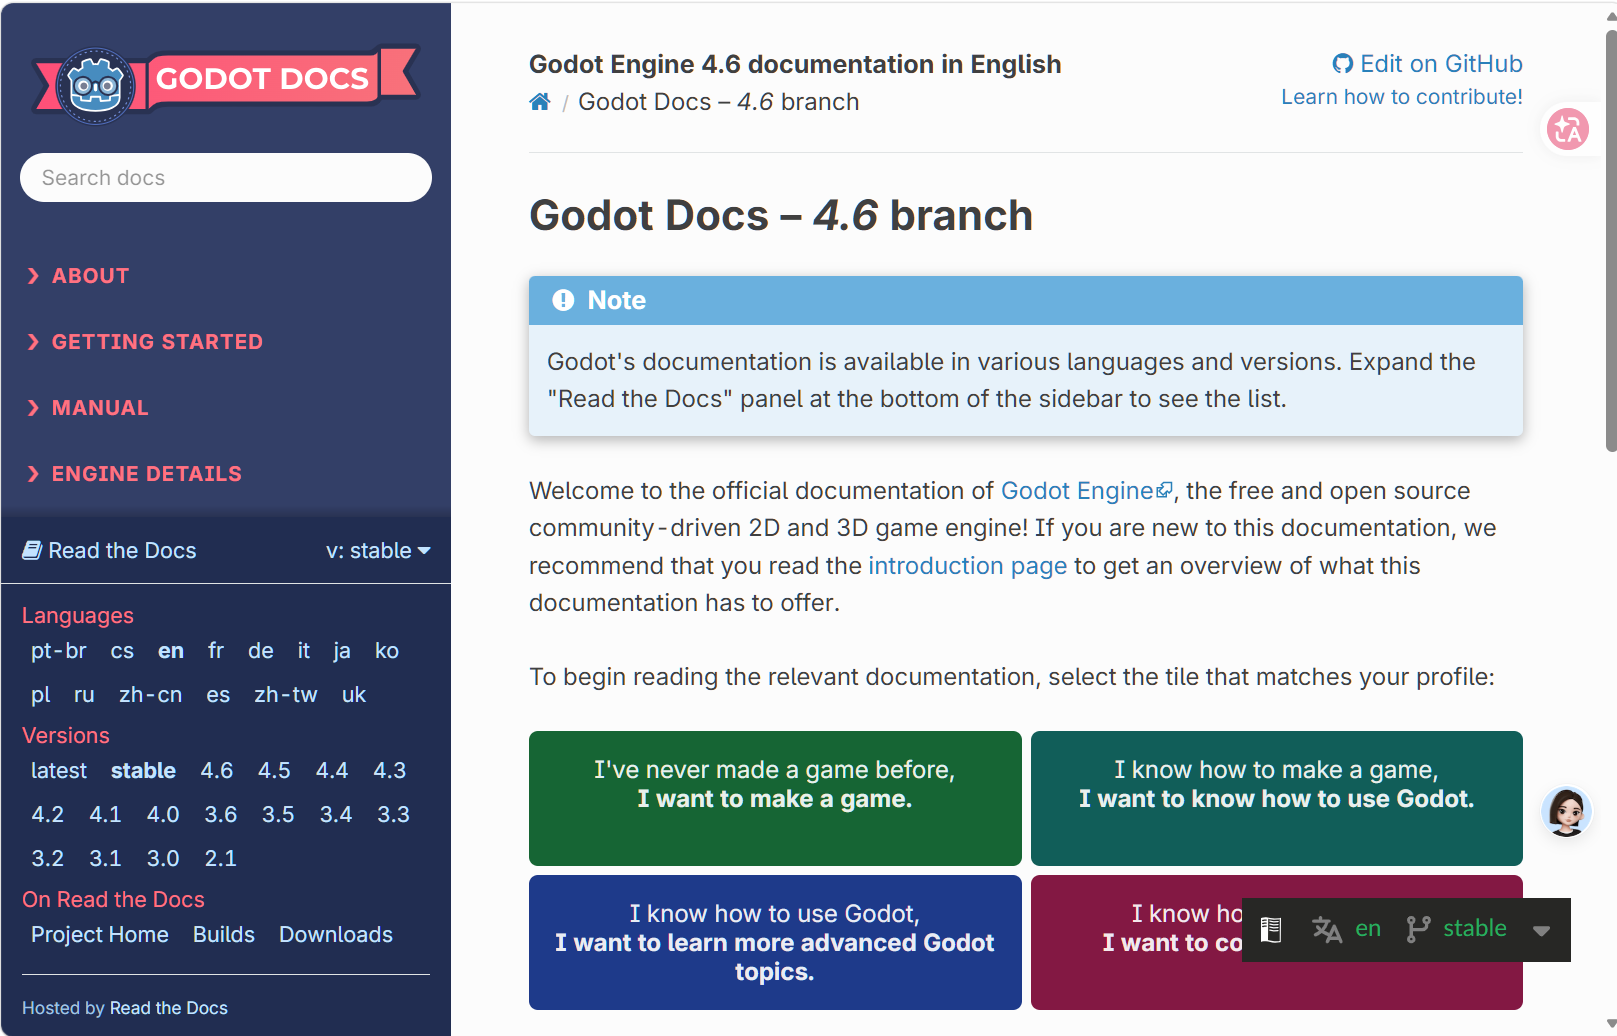Viewport: 1617px width, 1036px height.
Task: Click the Read the Docs book icon
Action: tap(32, 551)
